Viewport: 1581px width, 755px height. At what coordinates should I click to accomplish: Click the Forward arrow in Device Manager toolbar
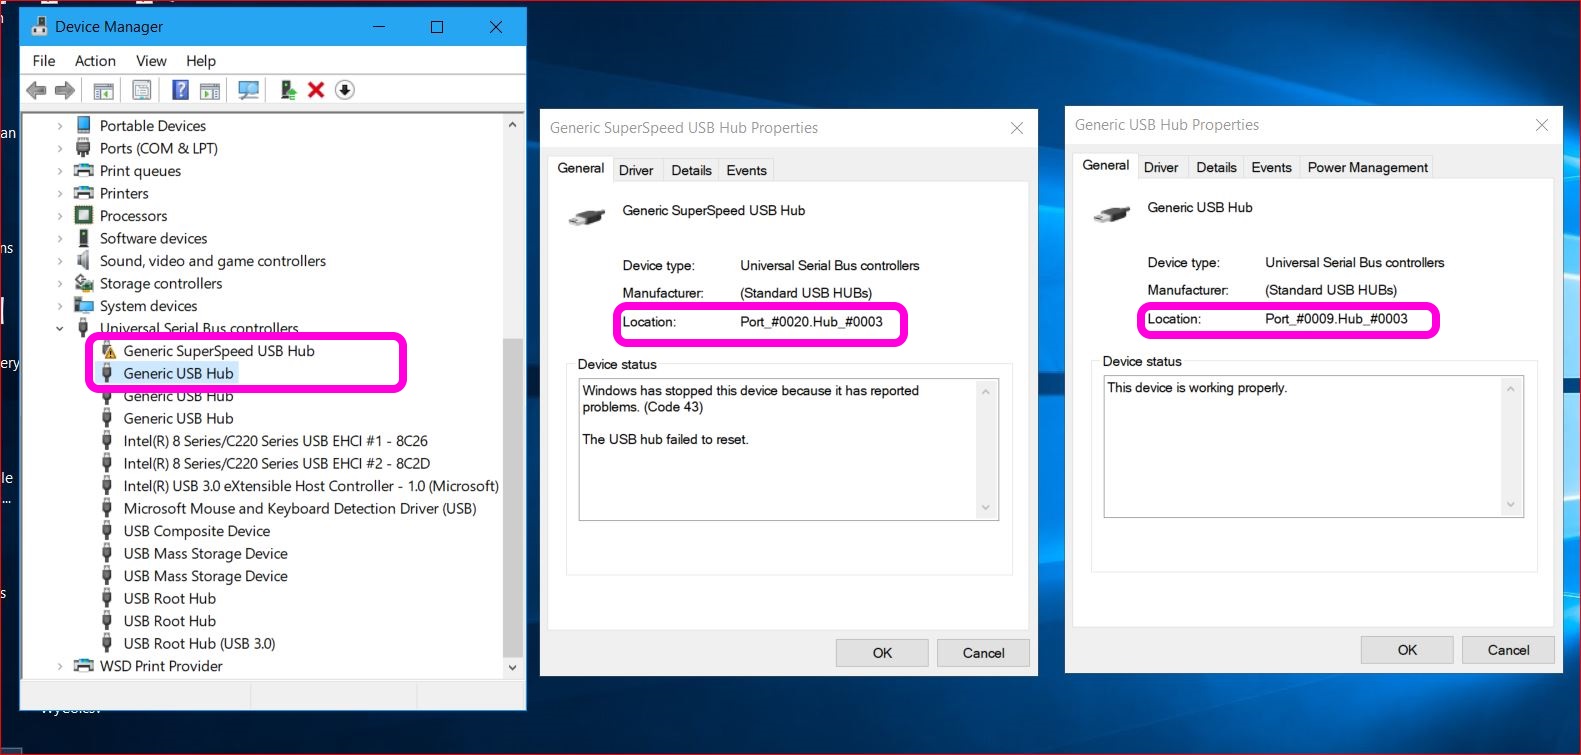(65, 91)
